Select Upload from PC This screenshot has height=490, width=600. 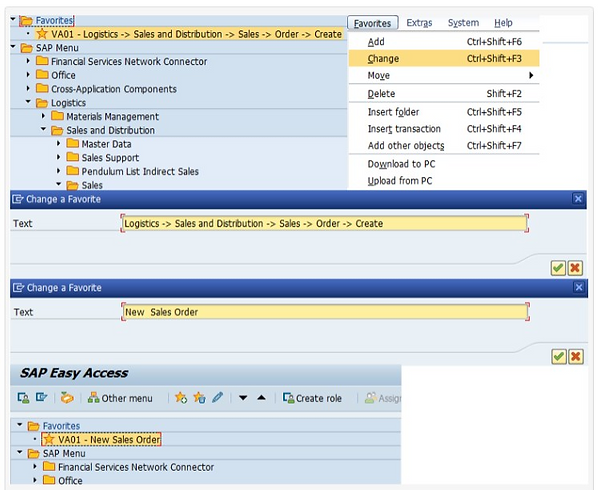(x=444, y=181)
